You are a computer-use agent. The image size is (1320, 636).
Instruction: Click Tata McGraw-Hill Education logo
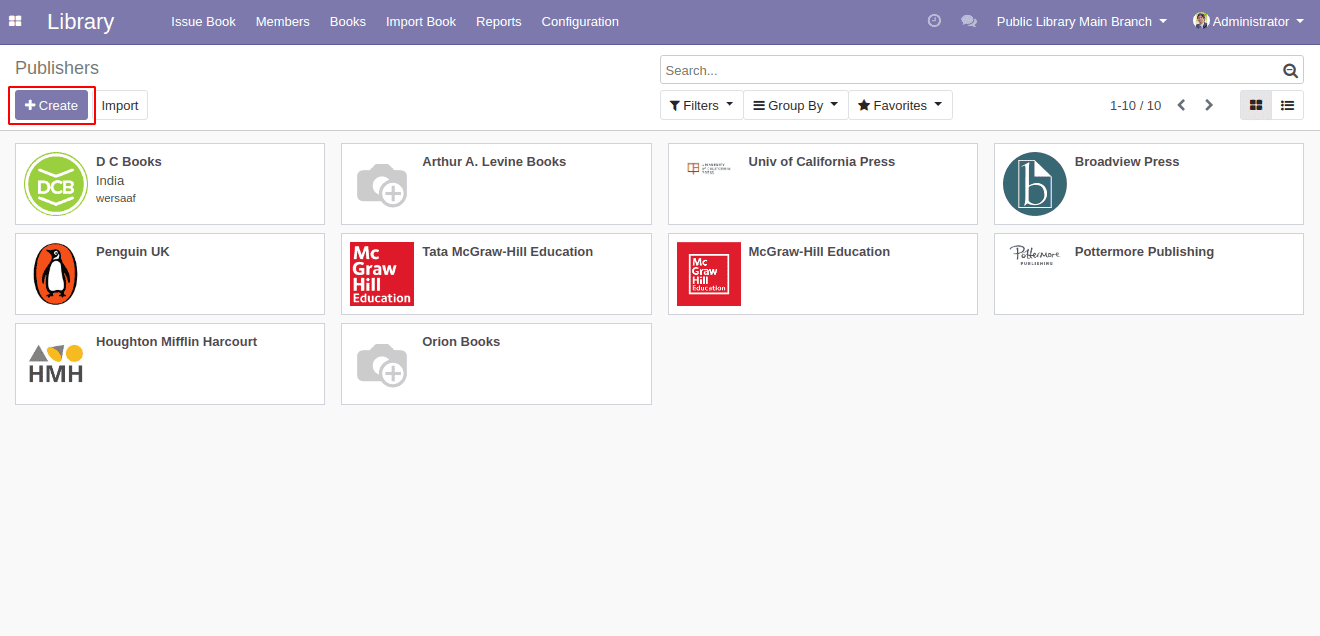click(x=382, y=274)
